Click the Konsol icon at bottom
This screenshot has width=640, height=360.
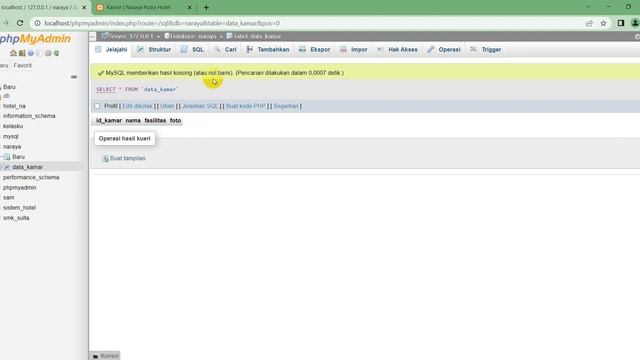pyautogui.click(x=96, y=356)
